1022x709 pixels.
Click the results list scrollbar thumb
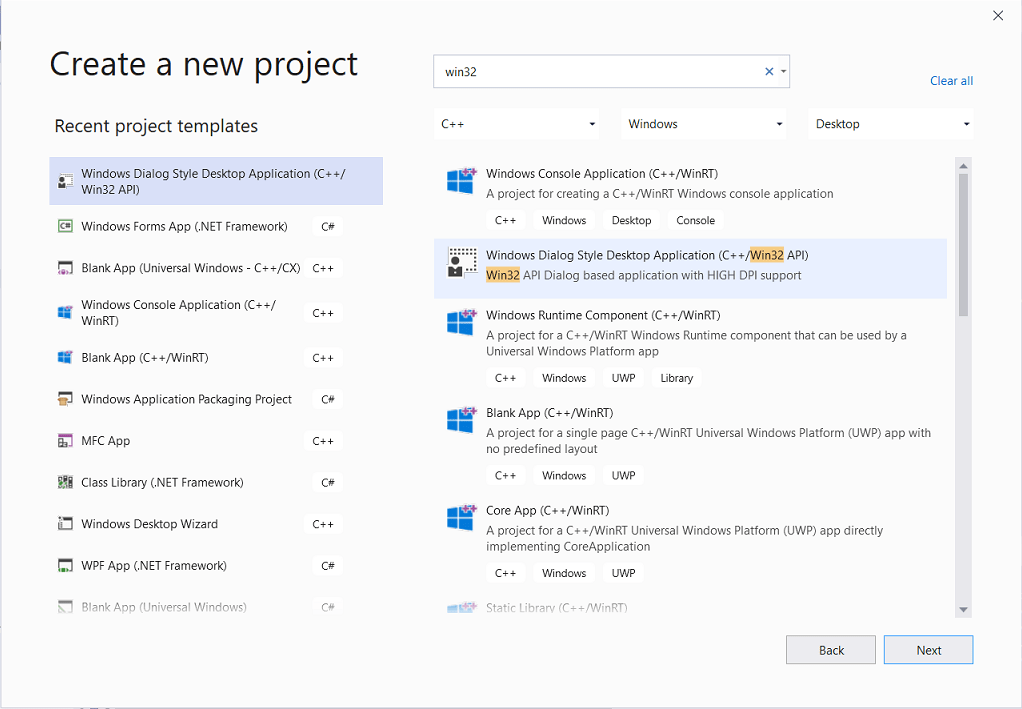click(x=963, y=245)
